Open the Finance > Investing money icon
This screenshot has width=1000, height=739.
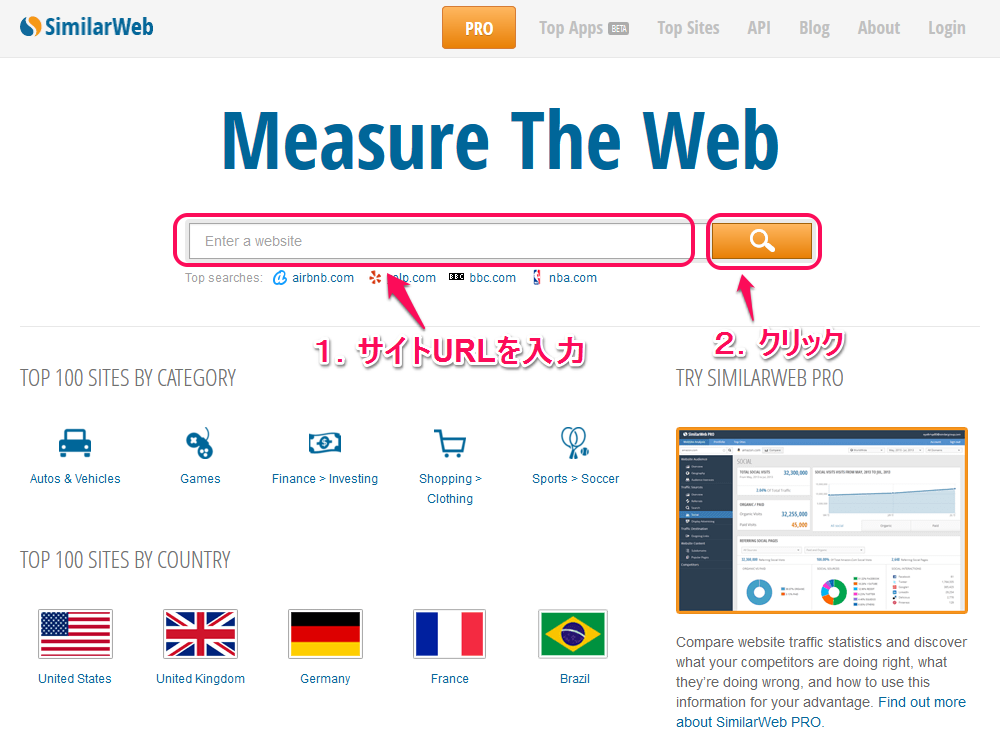tap(325, 442)
